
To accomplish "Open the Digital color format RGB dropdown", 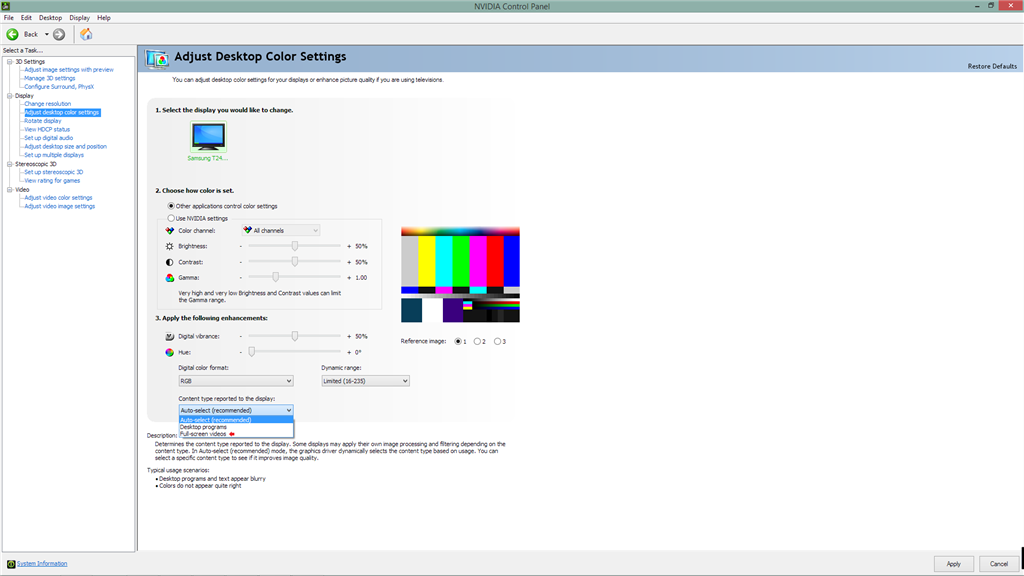I will [x=236, y=381].
